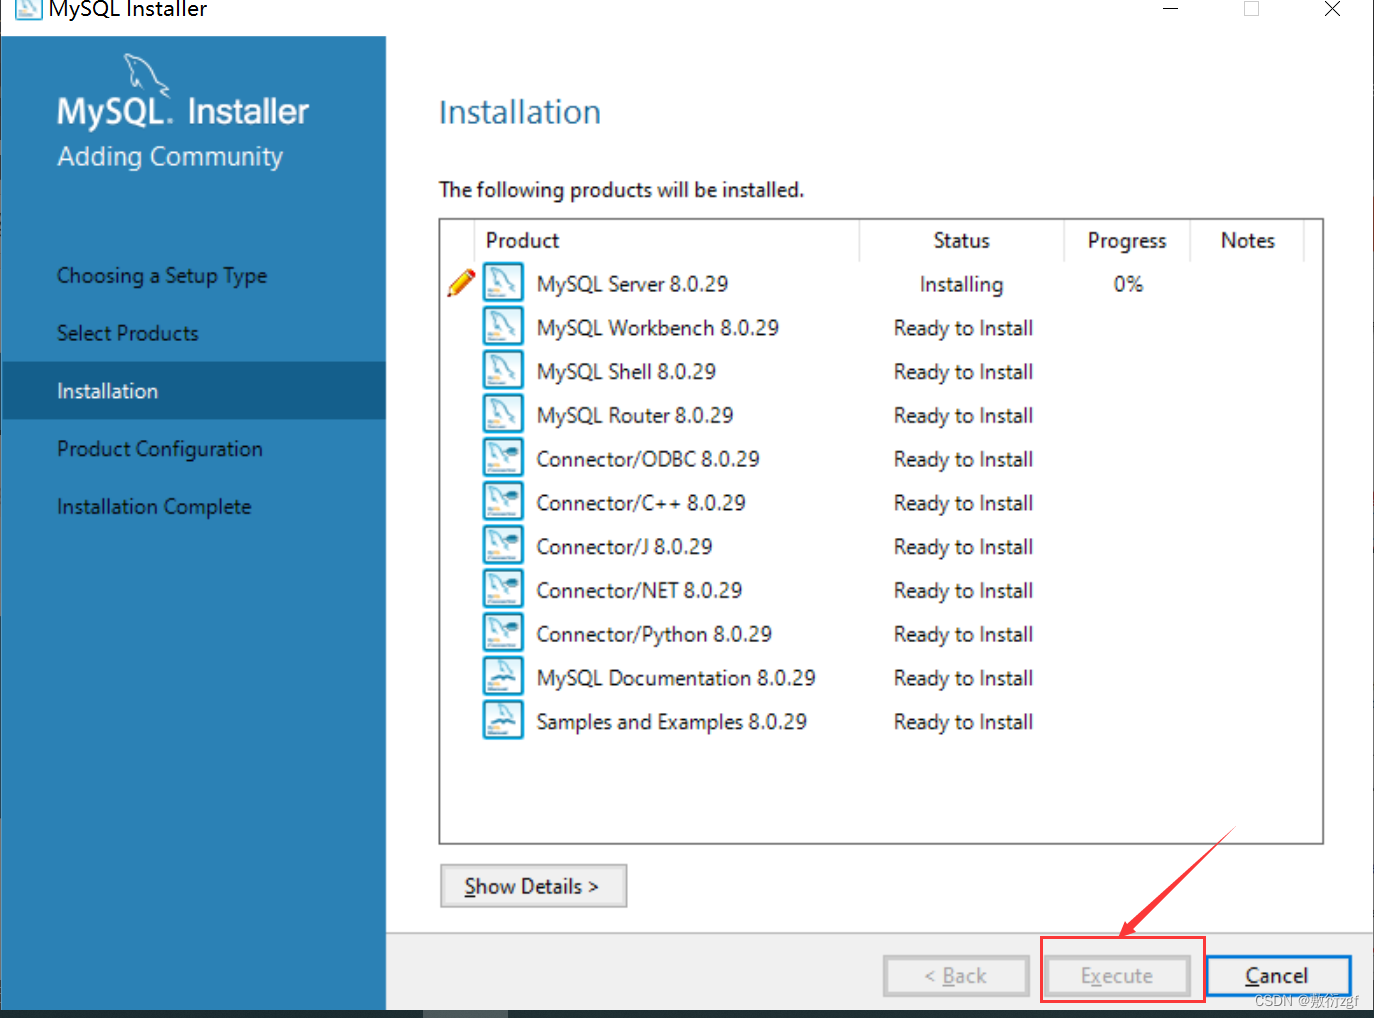Click the Connector/NET 8.0.29 product icon

tap(503, 590)
